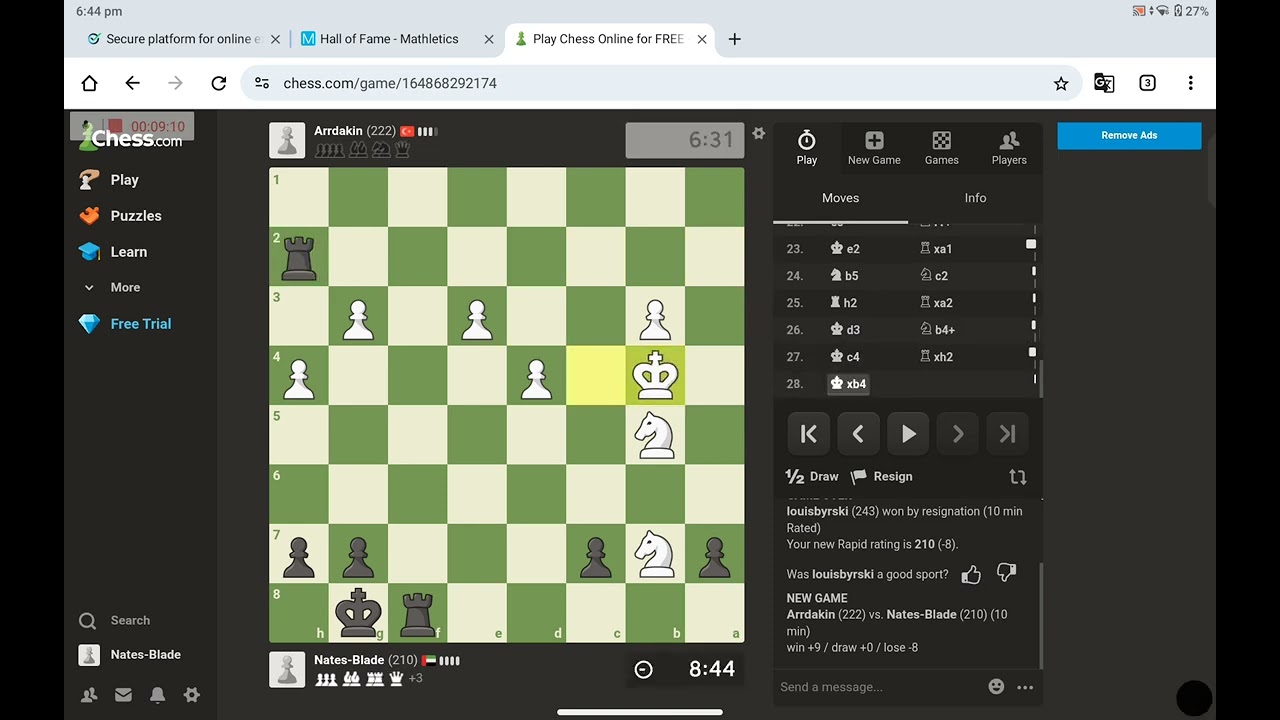Click the Arrdakin username
Image resolution: width=1280 pixels, height=720 pixels.
click(x=338, y=131)
